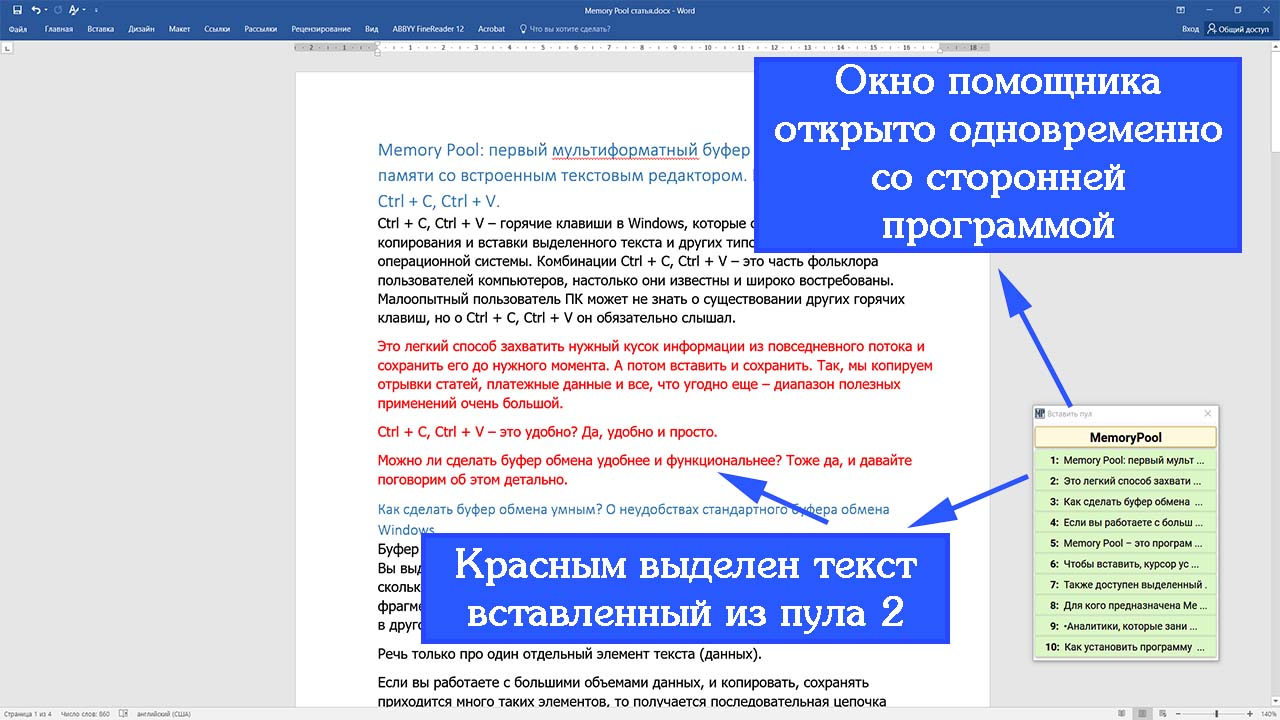Click the Save icon on Quick Access Toolbar
Screen dimensions: 1280x720
click(18, 10)
